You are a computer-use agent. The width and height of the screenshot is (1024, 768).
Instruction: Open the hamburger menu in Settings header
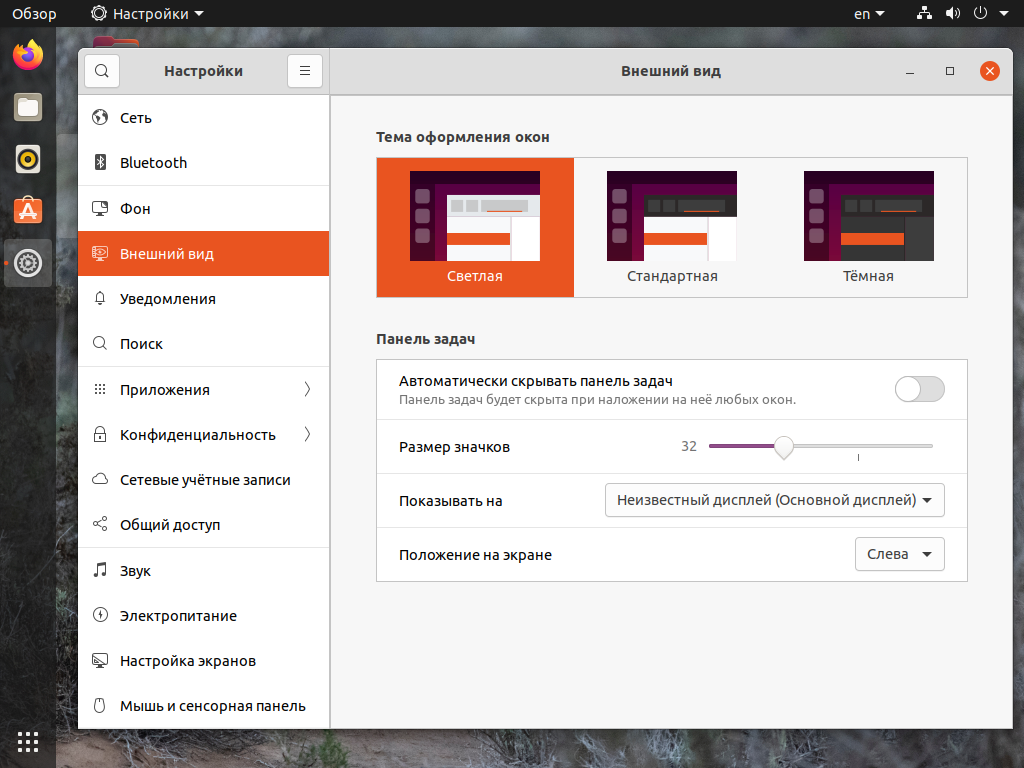pyautogui.click(x=305, y=71)
